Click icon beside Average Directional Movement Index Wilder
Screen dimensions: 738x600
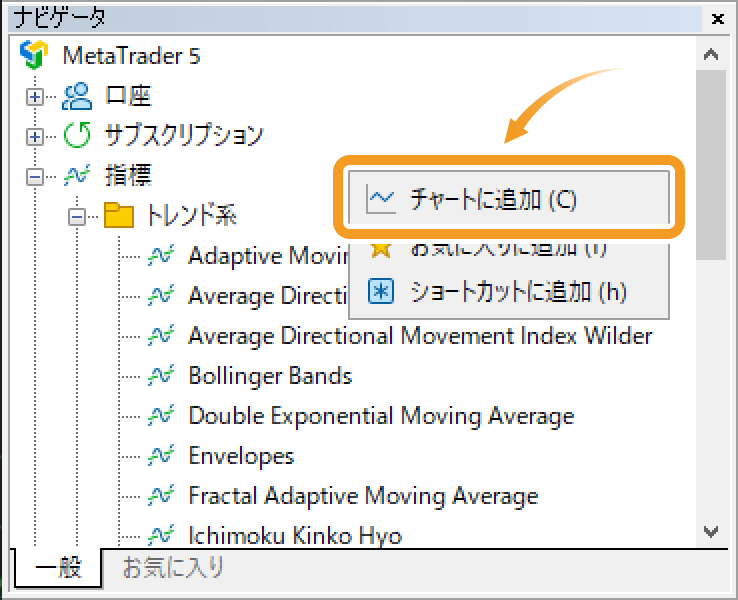161,336
